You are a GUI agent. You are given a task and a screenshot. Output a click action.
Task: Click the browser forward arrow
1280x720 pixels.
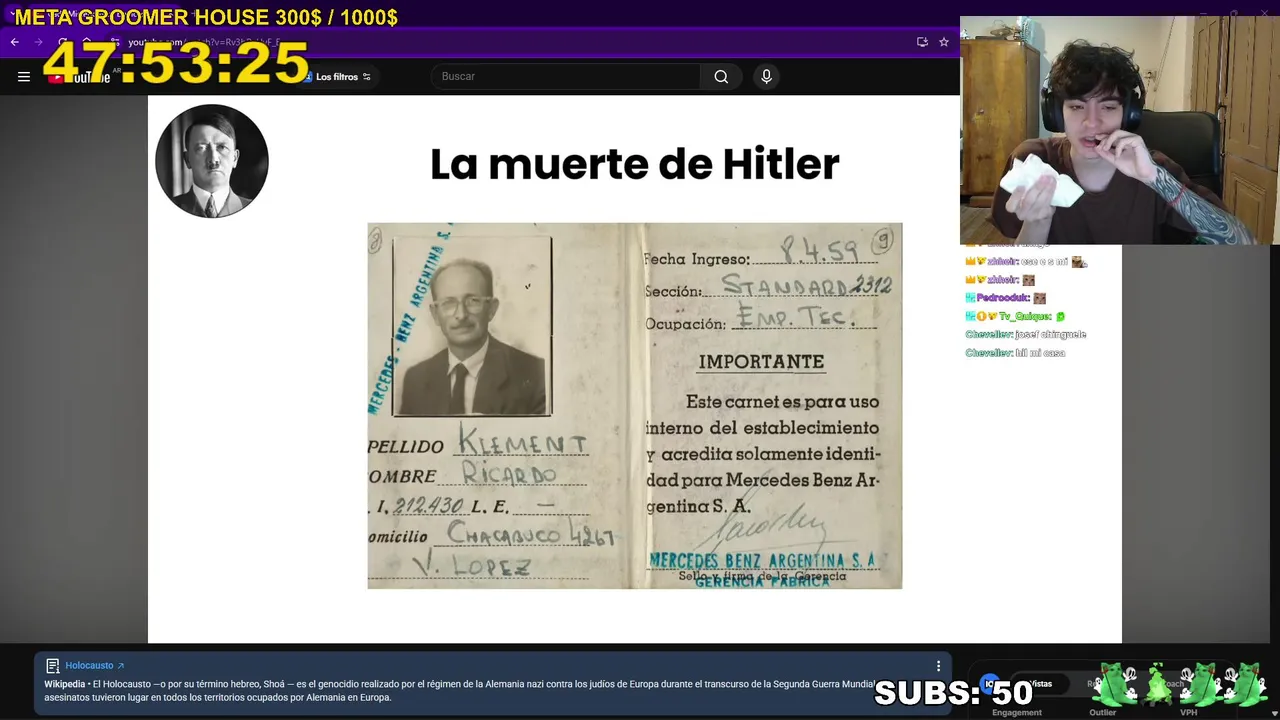click(38, 42)
